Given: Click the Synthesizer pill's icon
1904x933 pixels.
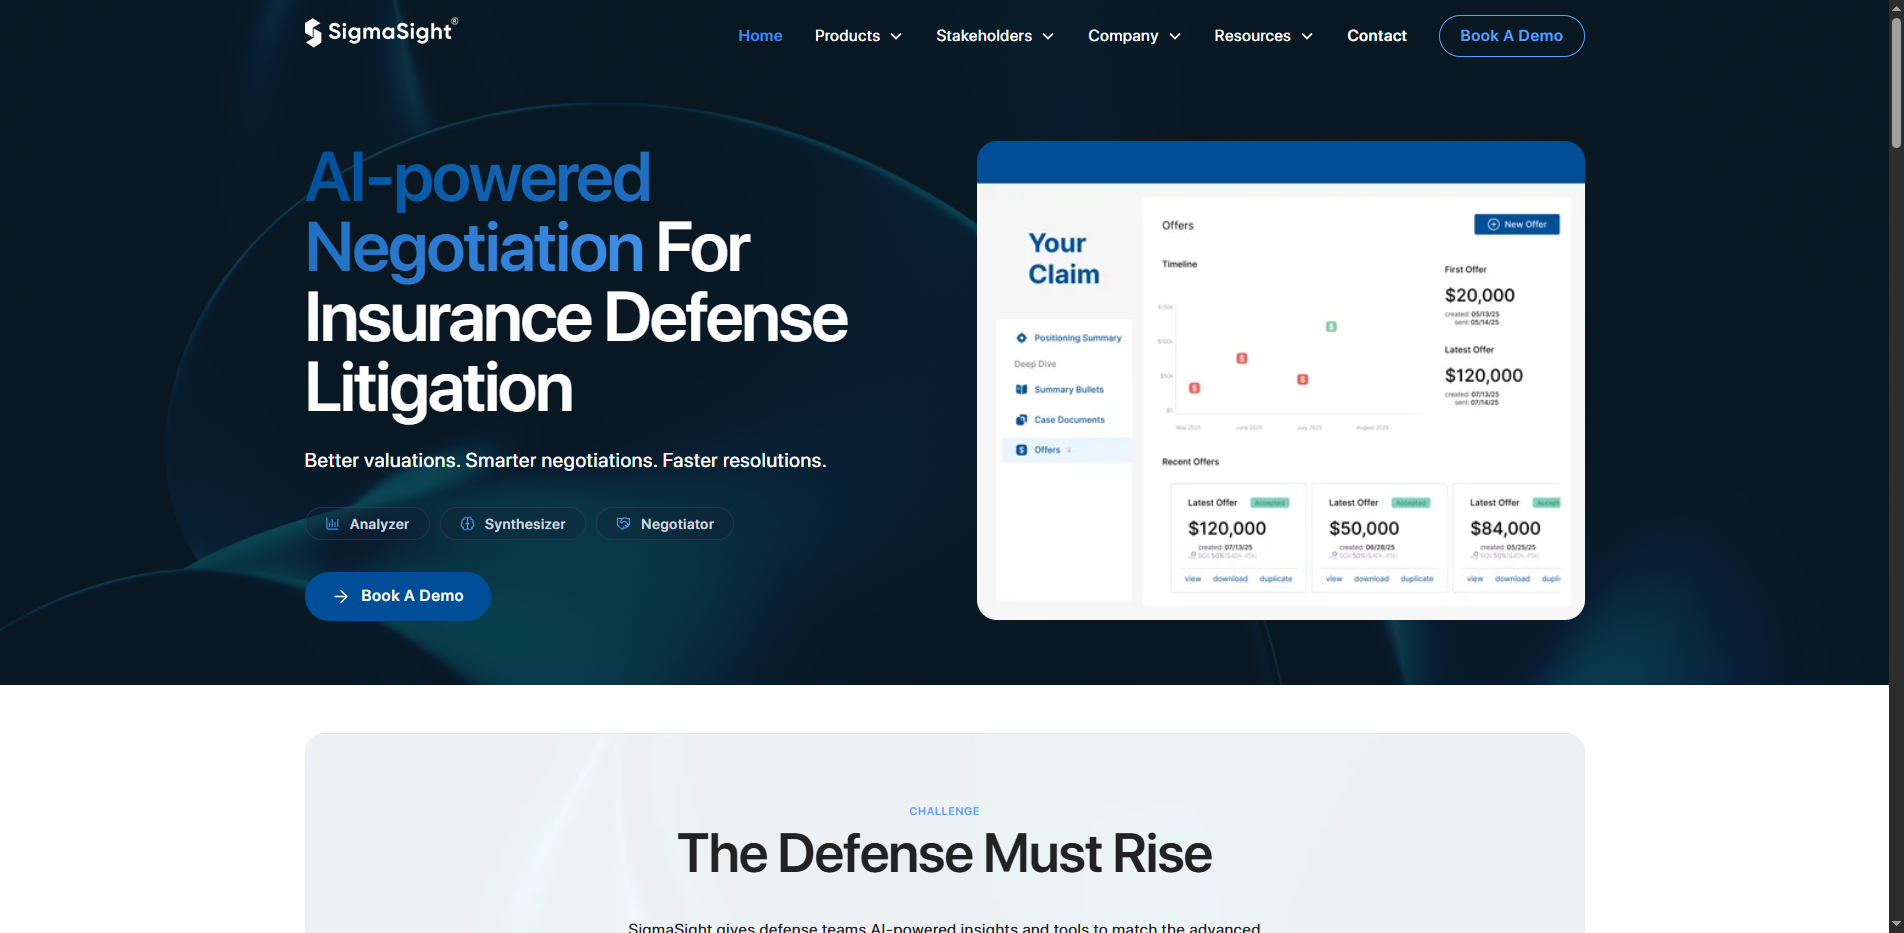Looking at the screenshot, I should (x=467, y=524).
